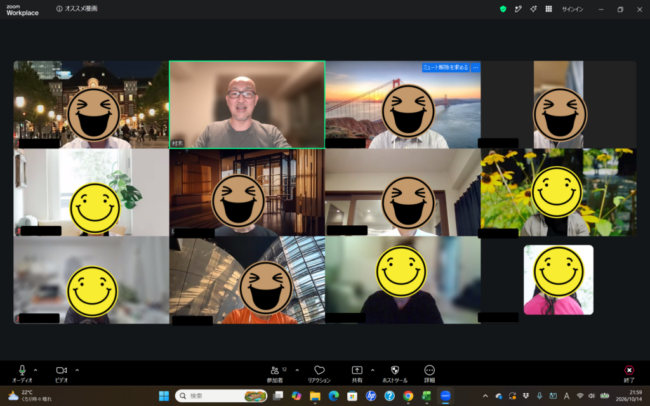
Task: Open the grid view layout icon
Action: tap(548, 9)
